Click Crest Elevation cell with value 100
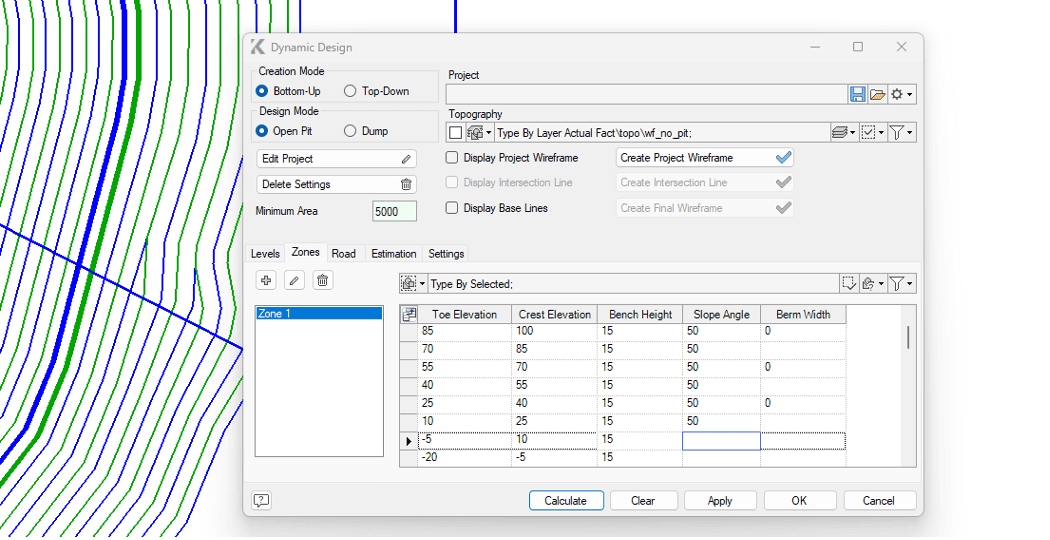This screenshot has height=540, width=1050. point(554,331)
